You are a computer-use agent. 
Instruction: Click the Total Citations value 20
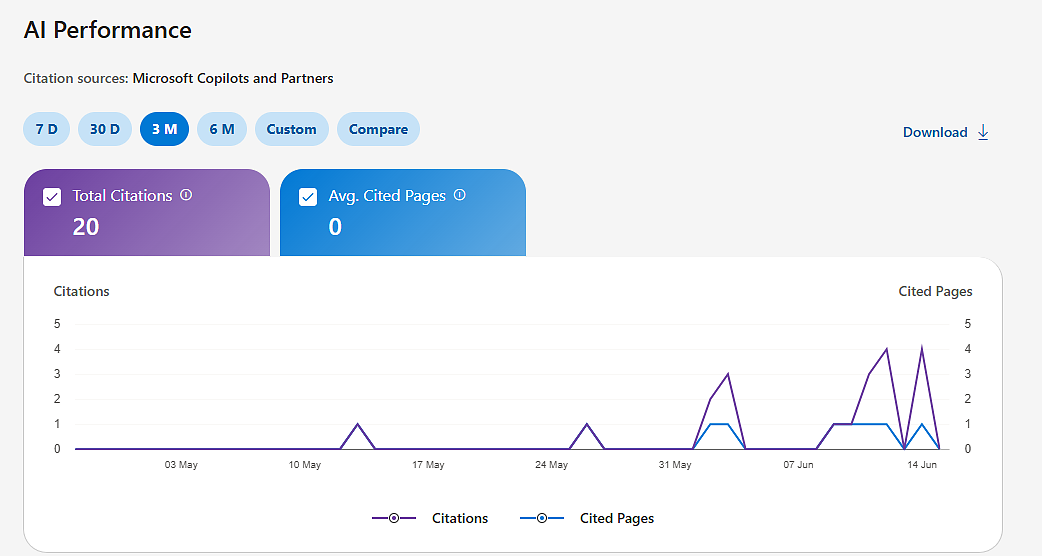pyautogui.click(x=86, y=227)
